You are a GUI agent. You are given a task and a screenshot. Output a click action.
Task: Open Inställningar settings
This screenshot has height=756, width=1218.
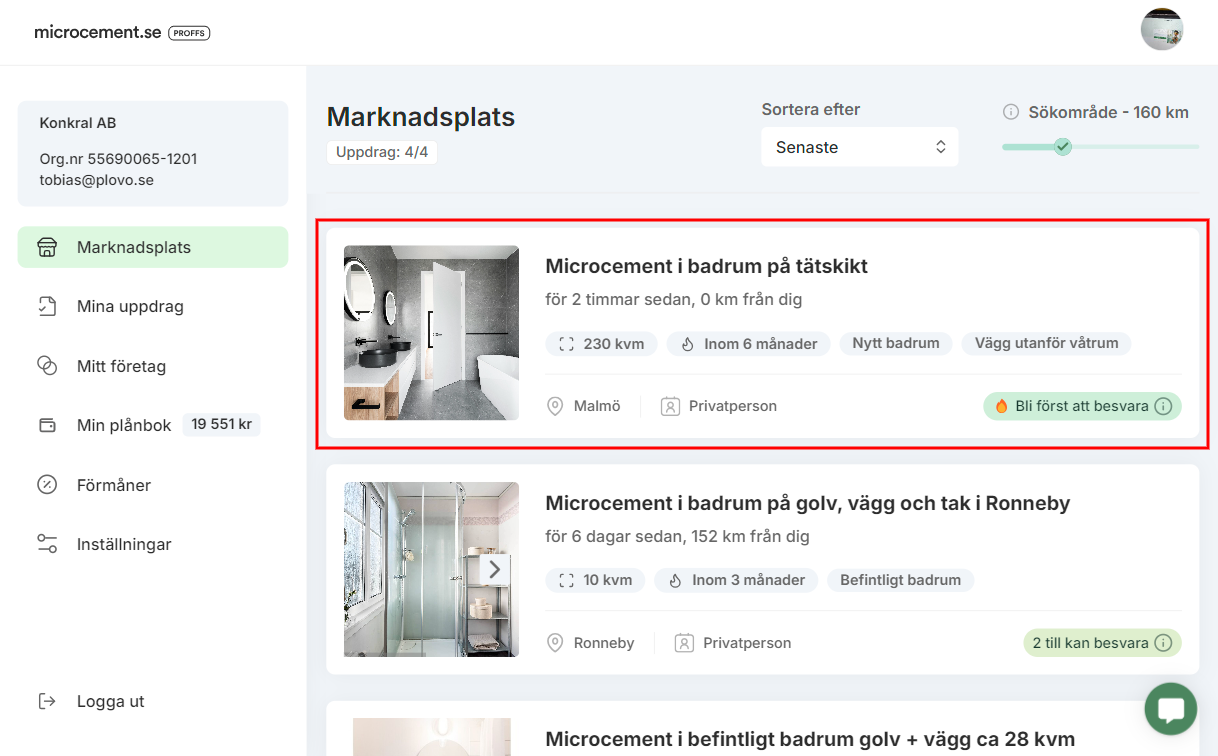[x=153, y=544]
